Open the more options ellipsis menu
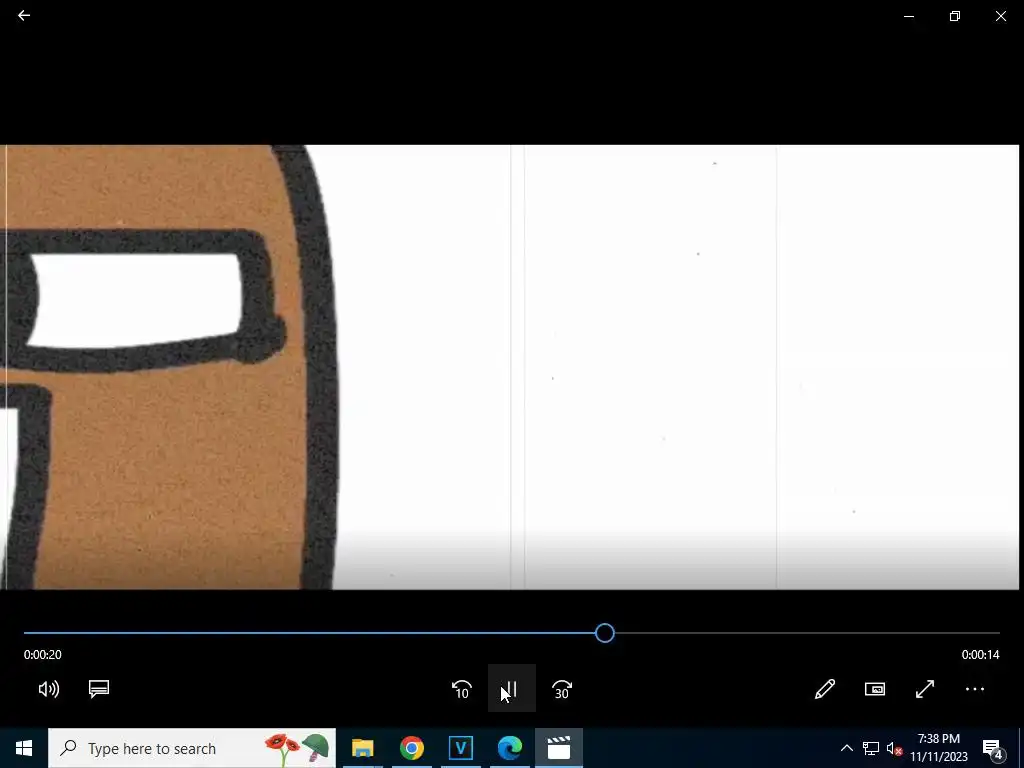Screen dimensions: 1024x768 (x=974, y=689)
